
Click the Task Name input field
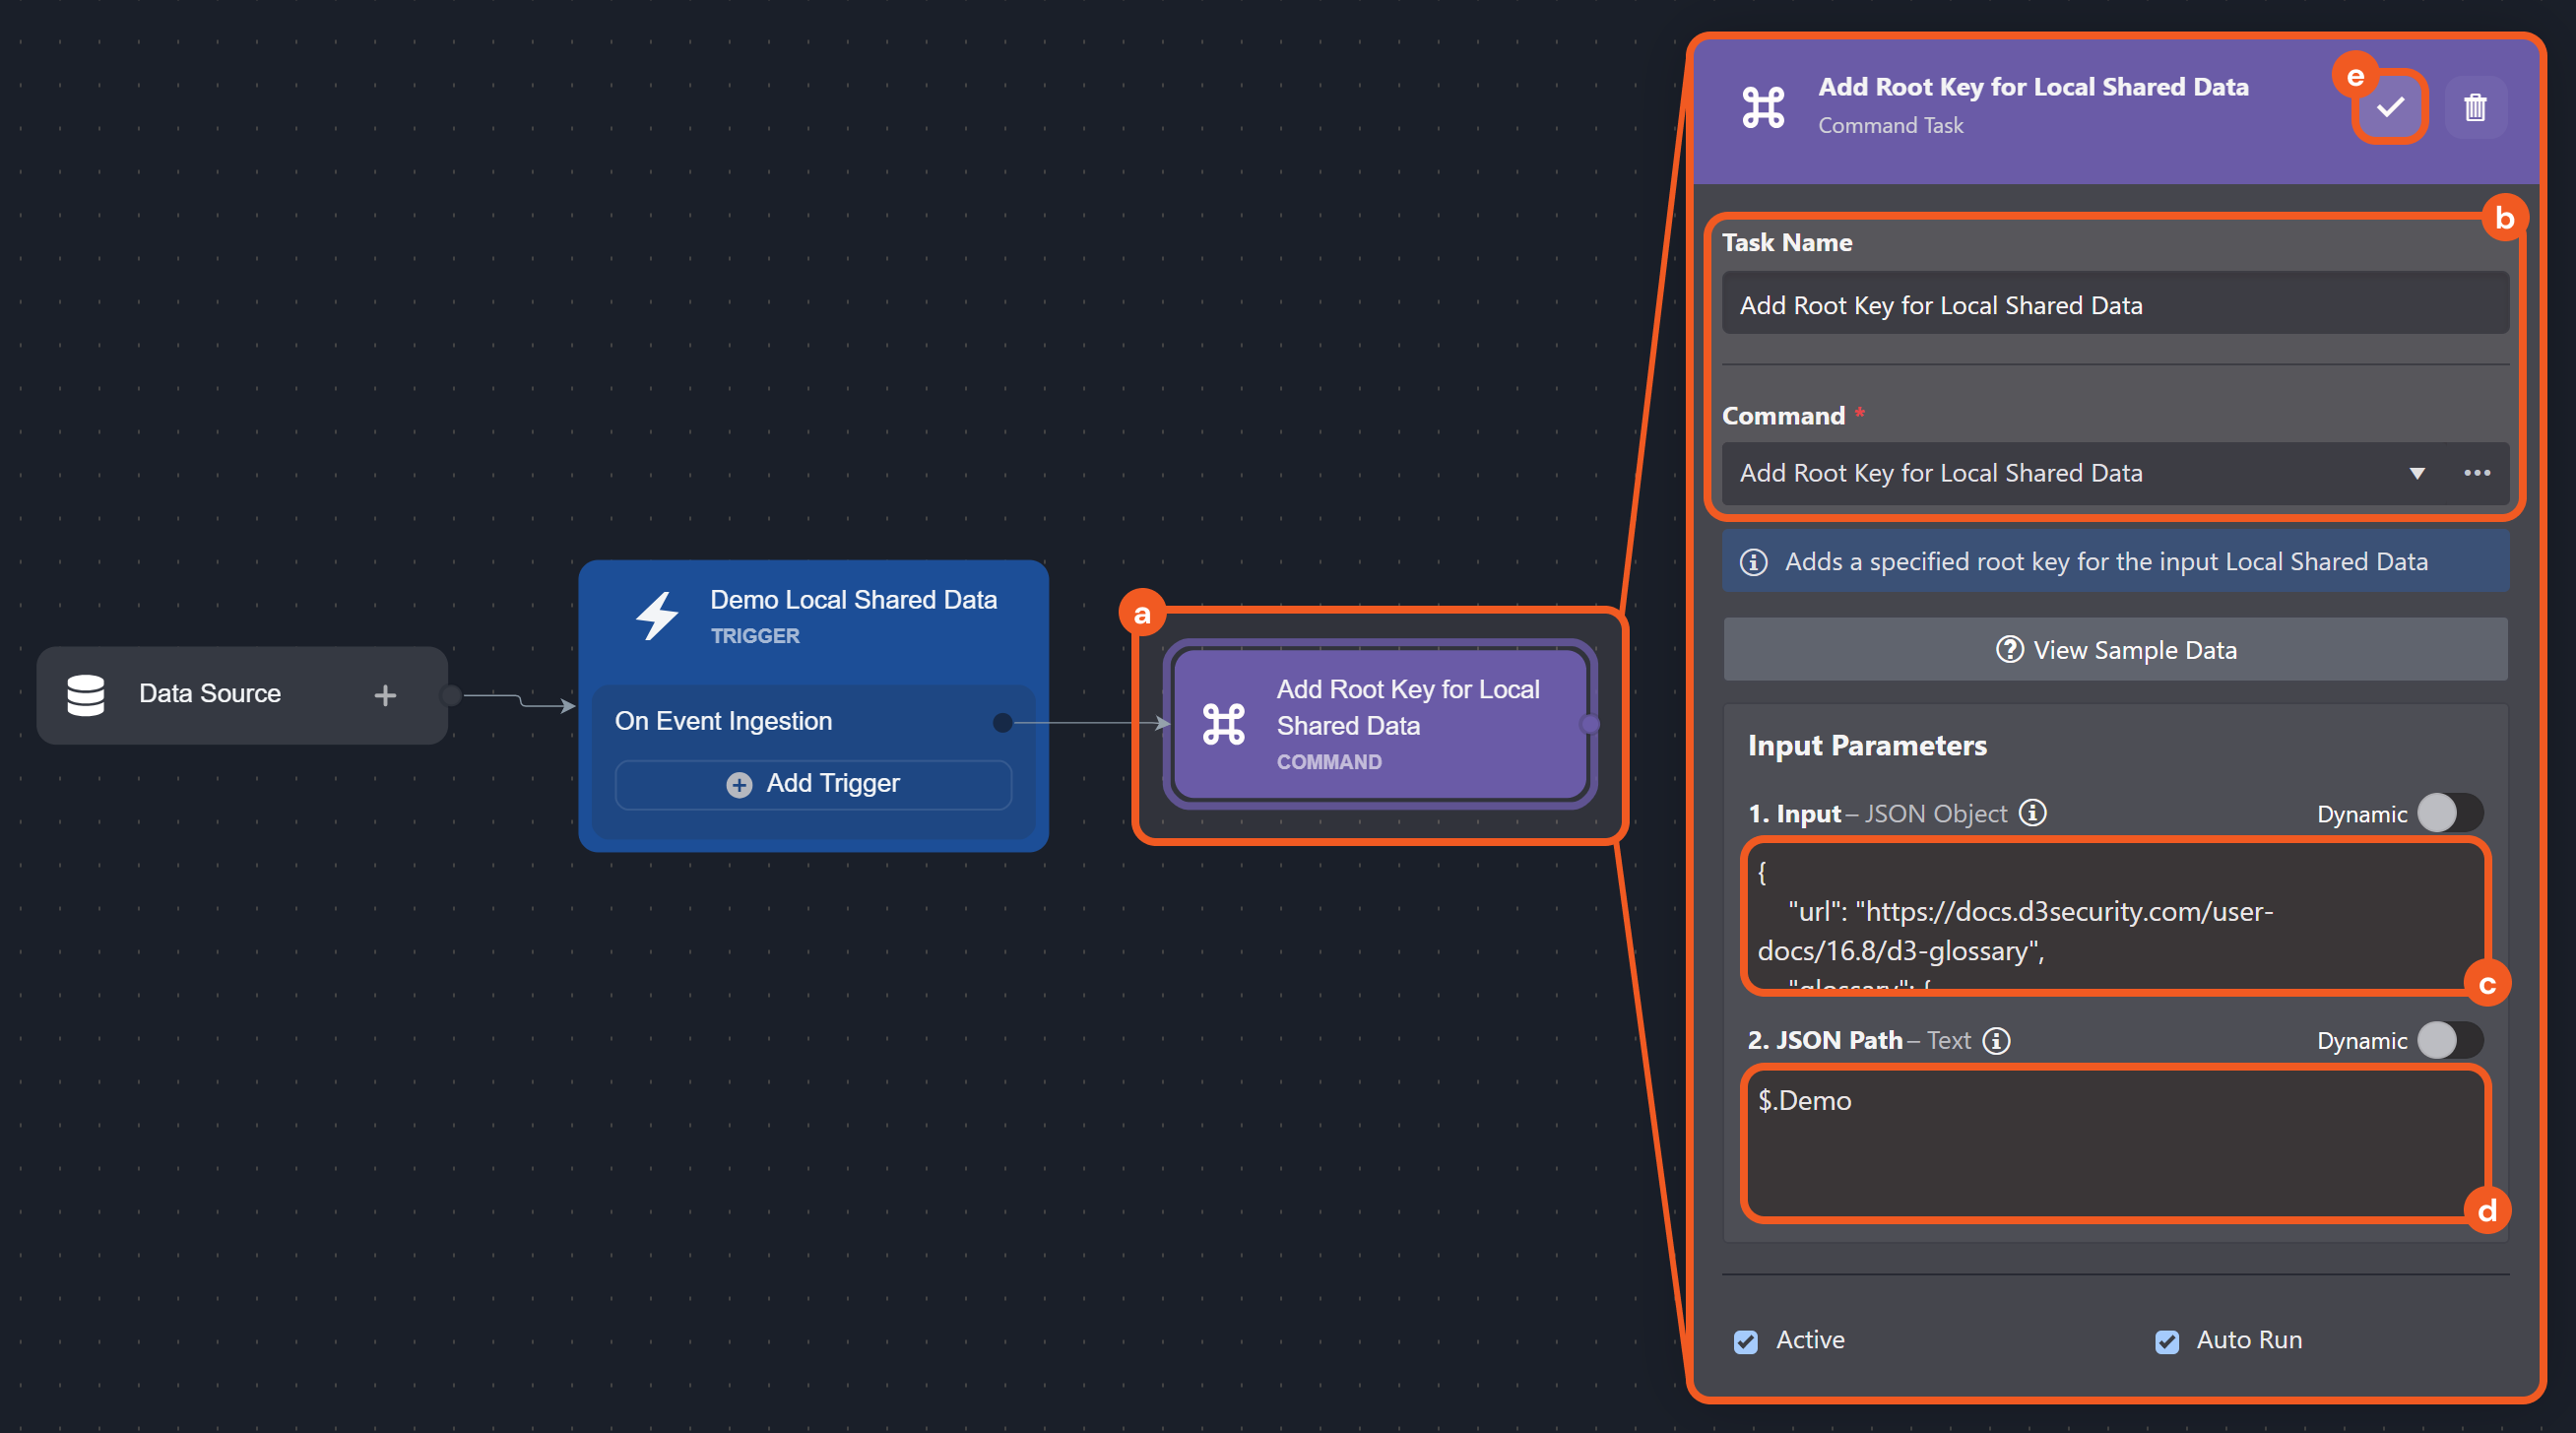[2114, 305]
